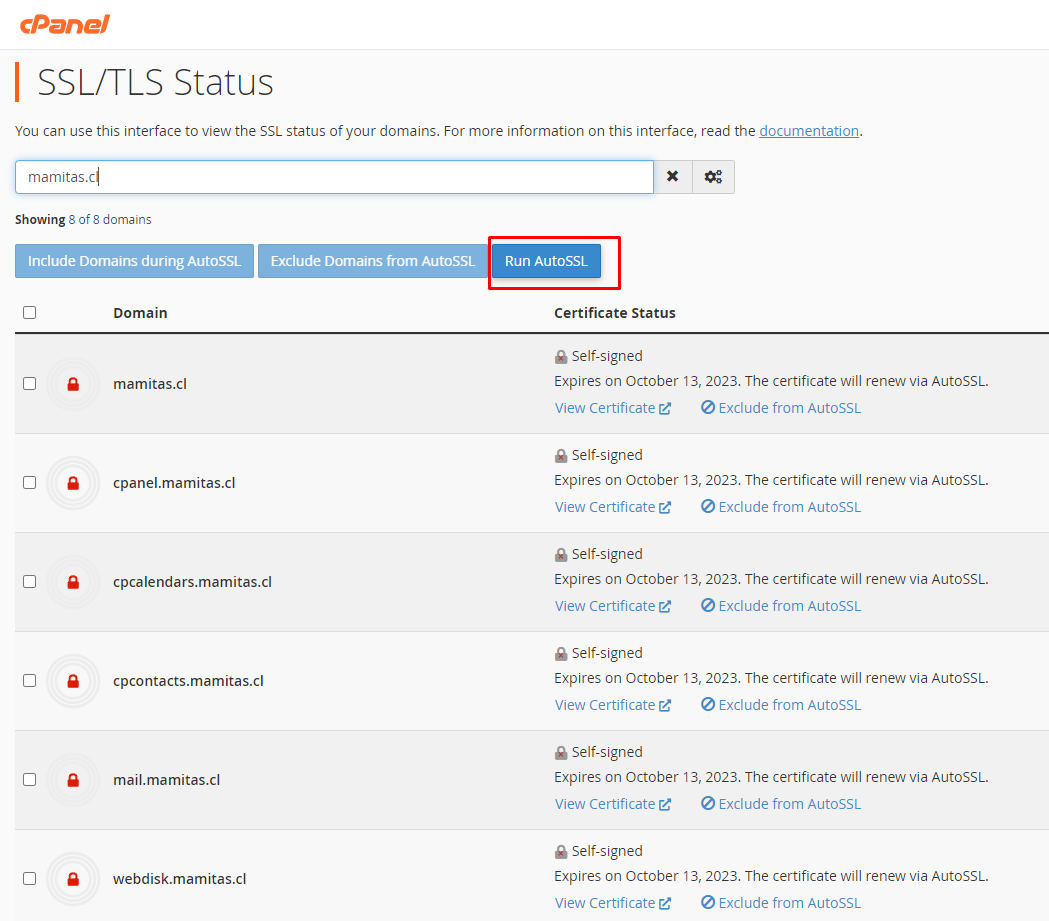Viewport: 1049px width, 921px height.
Task: Click red lock icon for mail.mamitas.cl
Action: (x=73, y=780)
